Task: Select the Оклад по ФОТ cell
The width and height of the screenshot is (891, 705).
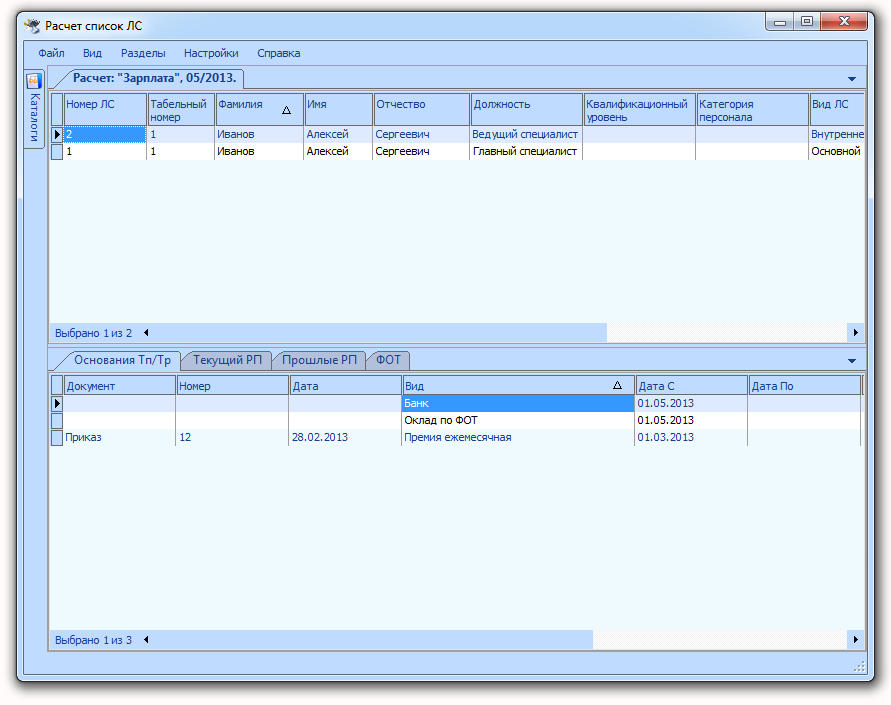Action: (518, 420)
